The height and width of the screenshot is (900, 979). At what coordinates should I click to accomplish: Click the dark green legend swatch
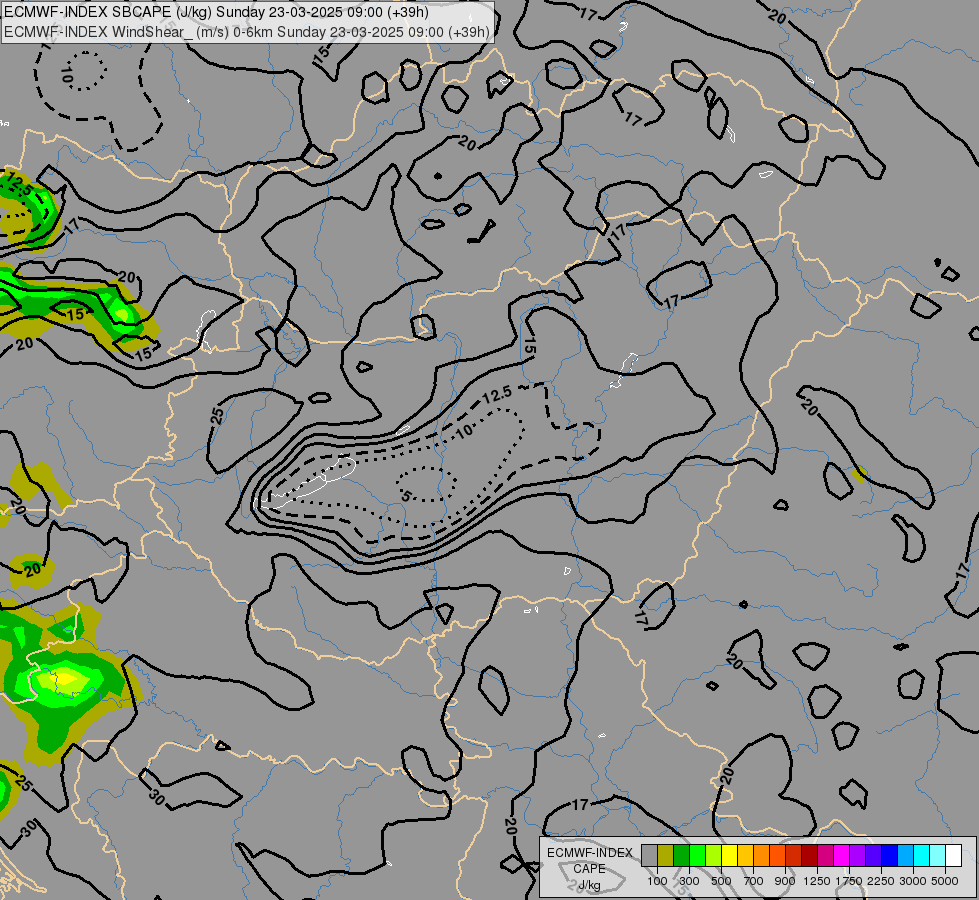click(682, 856)
